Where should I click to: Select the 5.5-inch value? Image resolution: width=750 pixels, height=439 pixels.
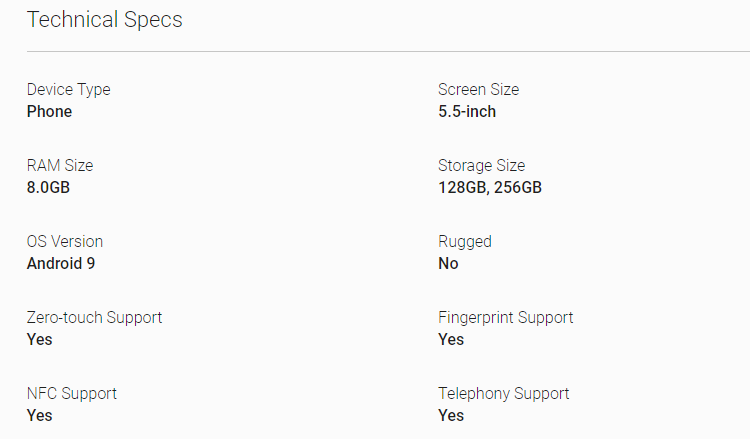[x=467, y=112]
